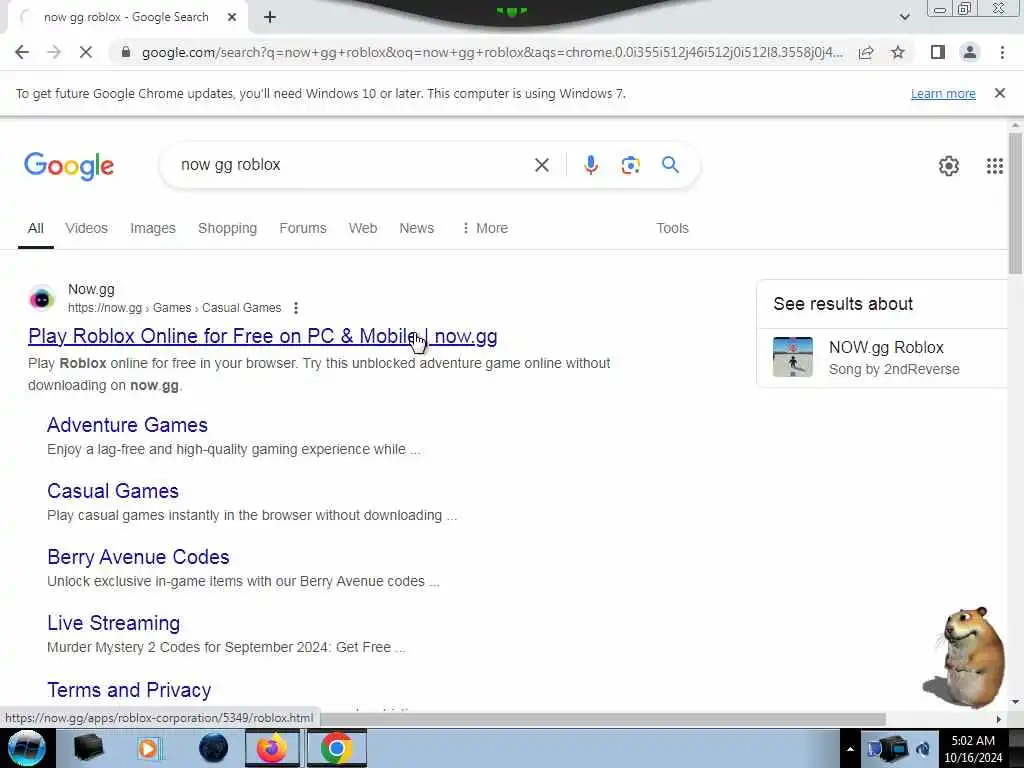Open the Chrome taskbar icon
The image size is (1024, 768).
coord(336,748)
